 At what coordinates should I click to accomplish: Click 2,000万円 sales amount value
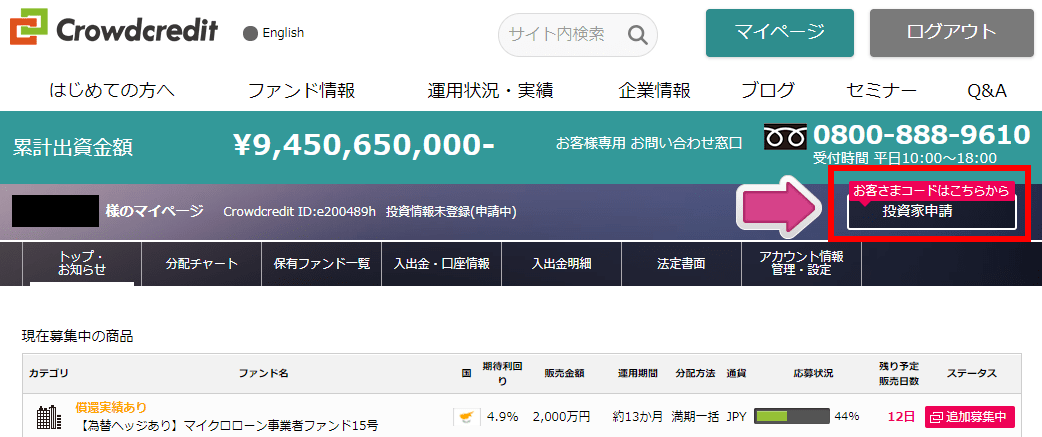coord(561,417)
